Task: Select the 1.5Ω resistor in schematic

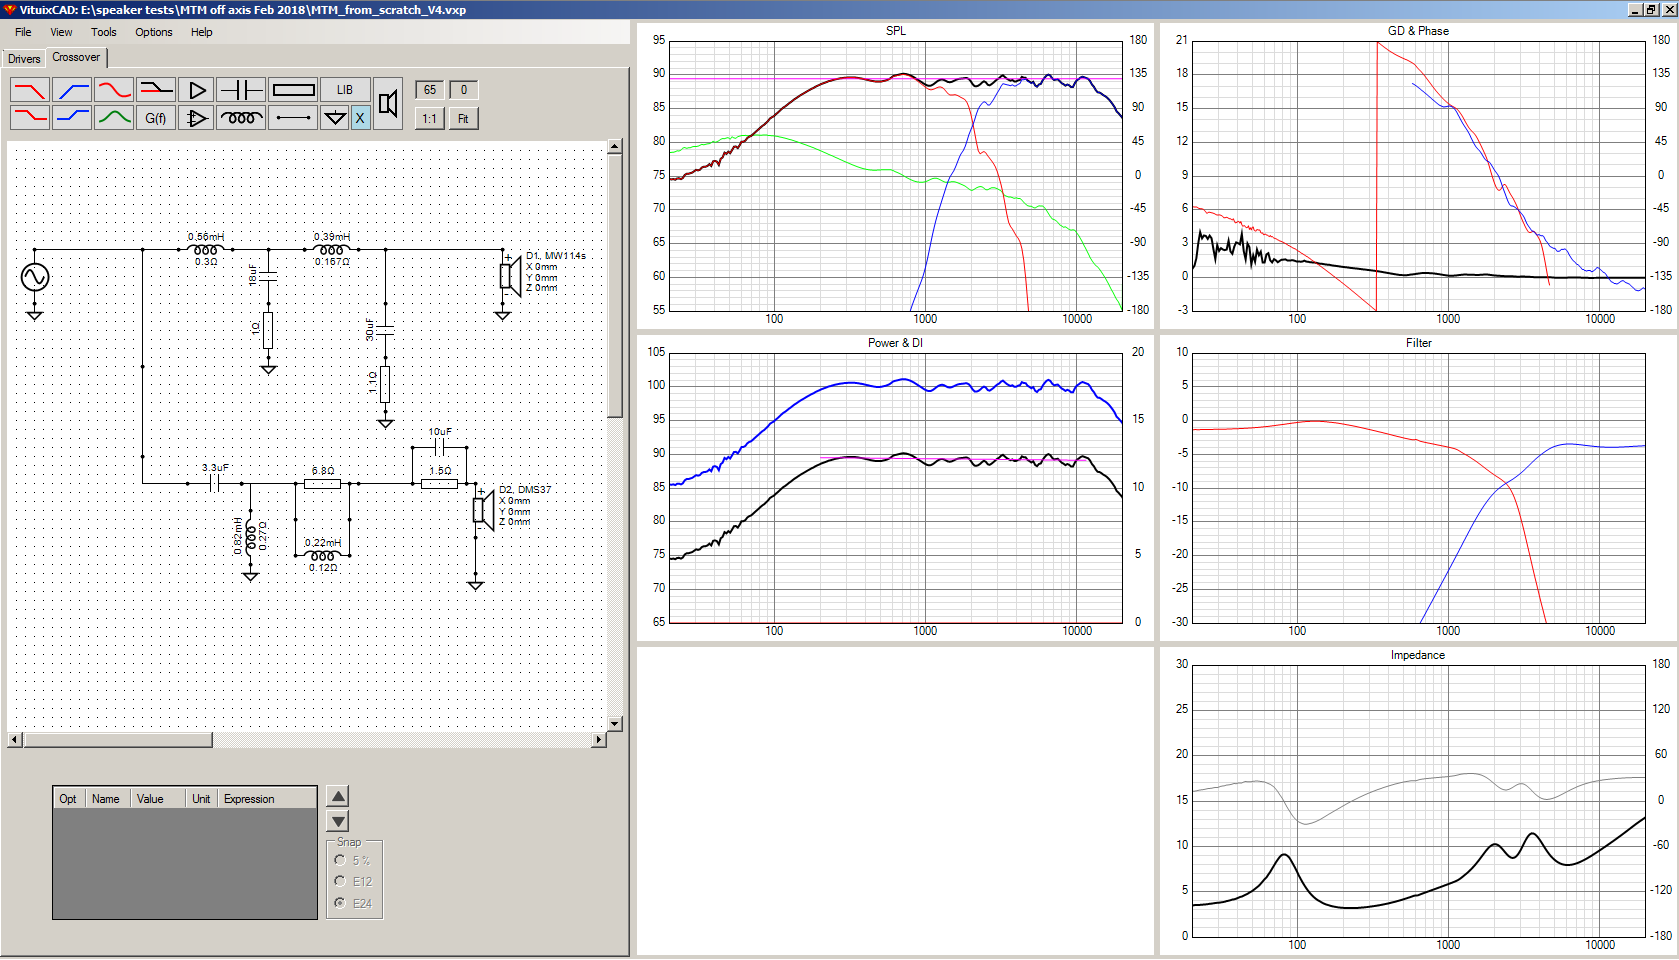Action: 440,483
